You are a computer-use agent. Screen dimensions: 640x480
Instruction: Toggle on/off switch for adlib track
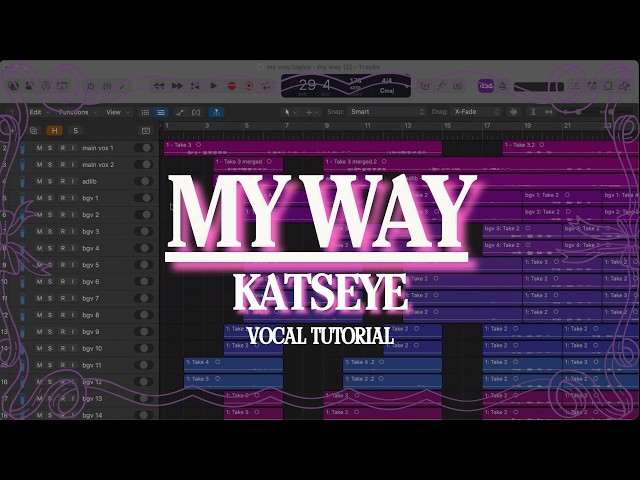pyautogui.click(x=144, y=181)
